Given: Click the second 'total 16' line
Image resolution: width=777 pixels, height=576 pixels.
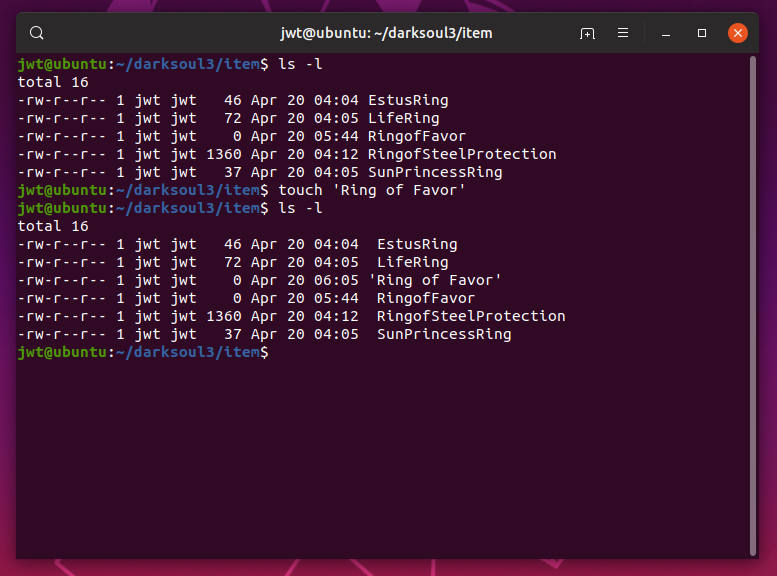Looking at the screenshot, I should tap(53, 227).
